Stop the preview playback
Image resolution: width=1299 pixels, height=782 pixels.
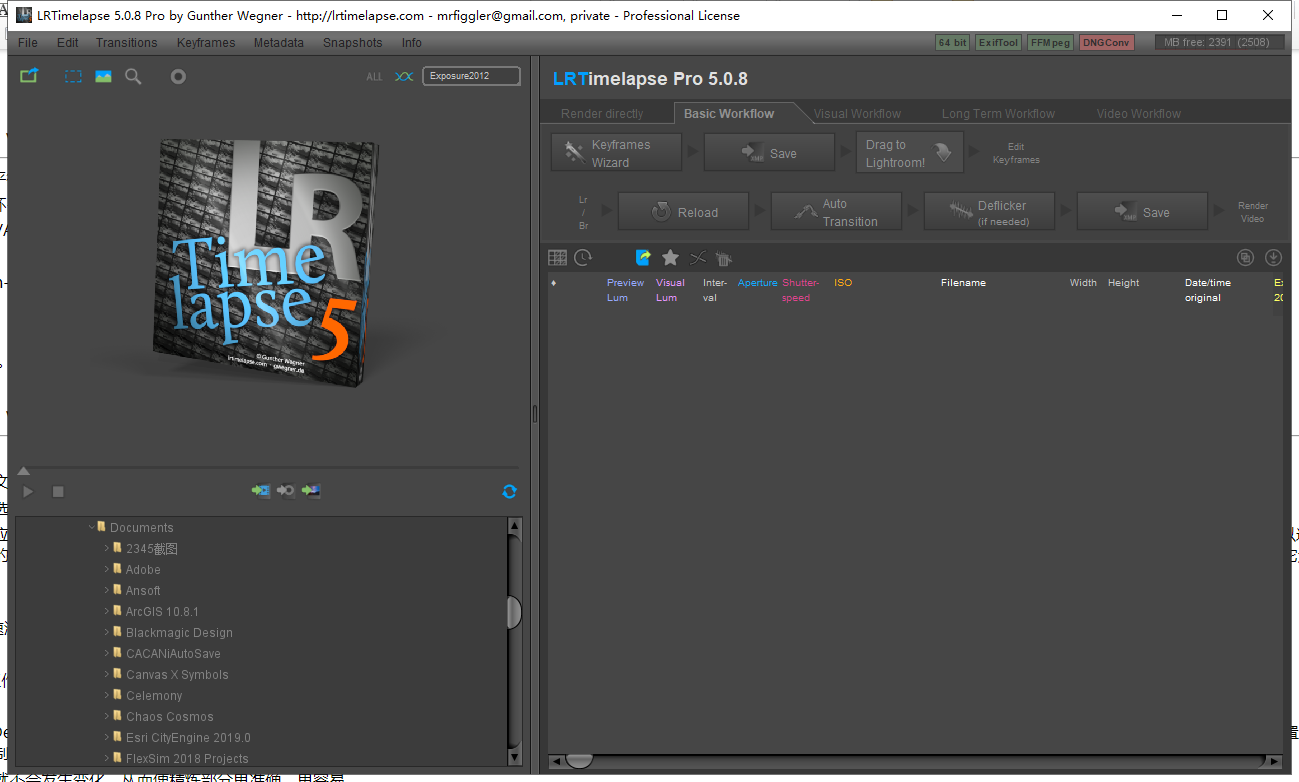58,492
